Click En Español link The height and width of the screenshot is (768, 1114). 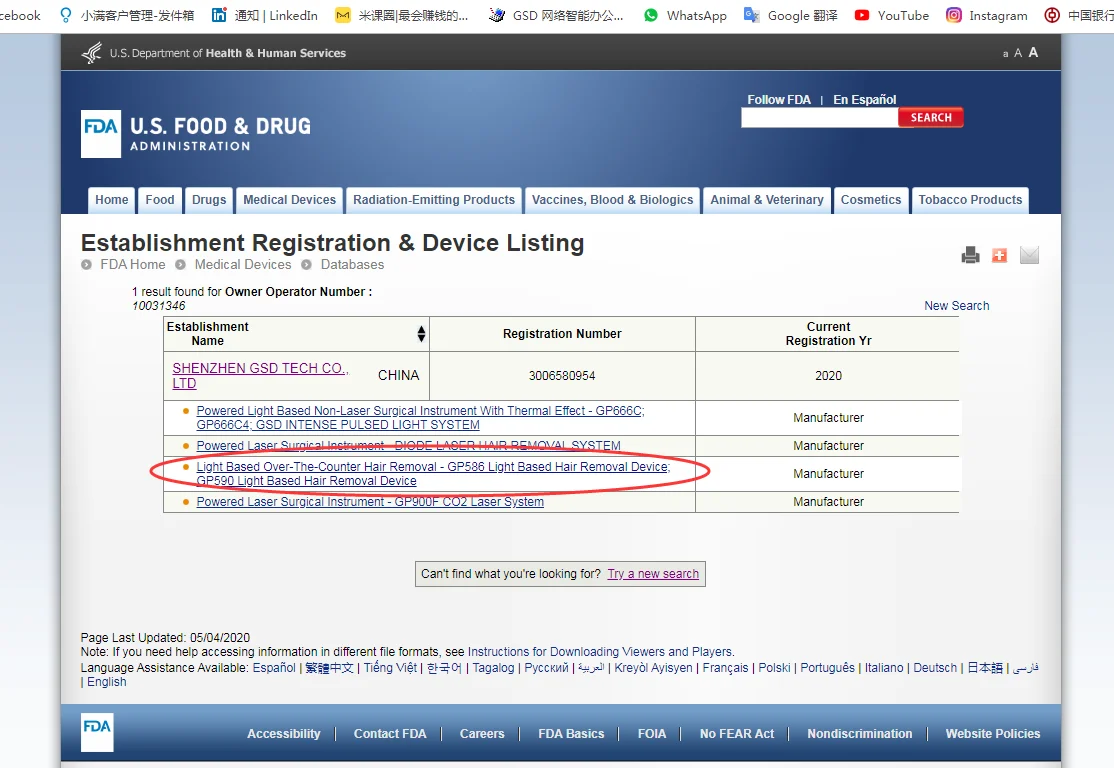tap(865, 99)
